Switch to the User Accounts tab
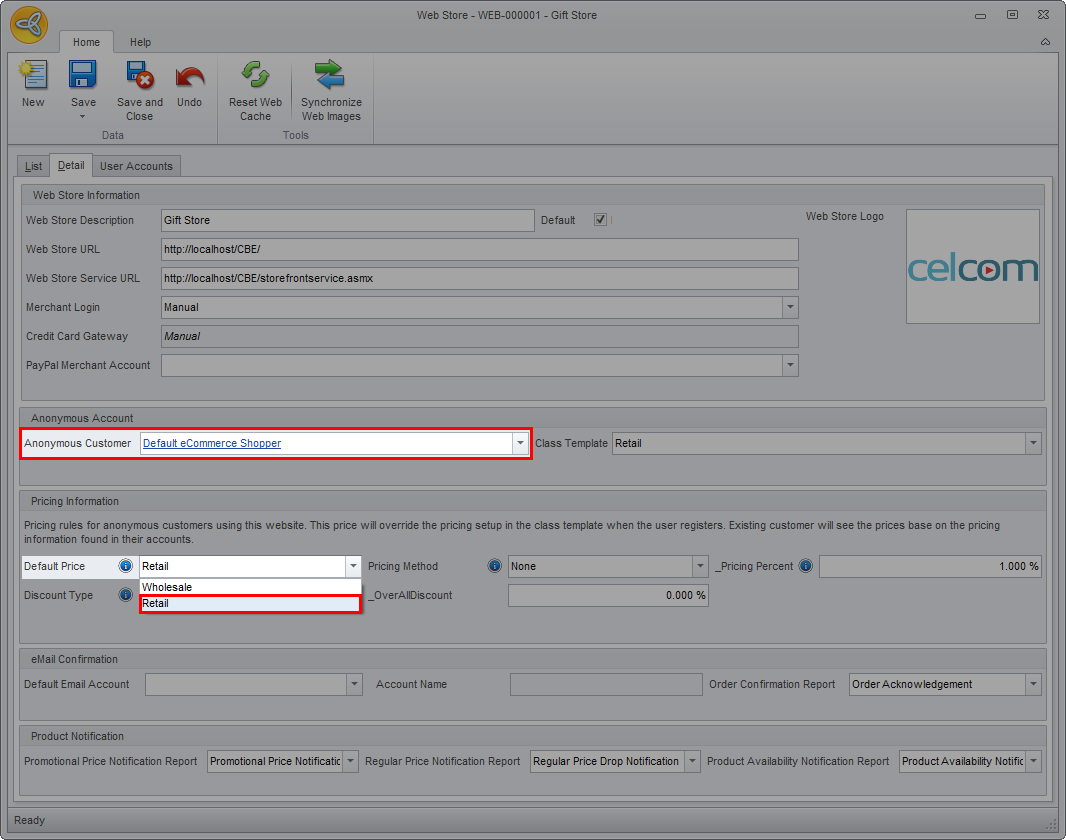The height and width of the screenshot is (840, 1066). (x=136, y=166)
